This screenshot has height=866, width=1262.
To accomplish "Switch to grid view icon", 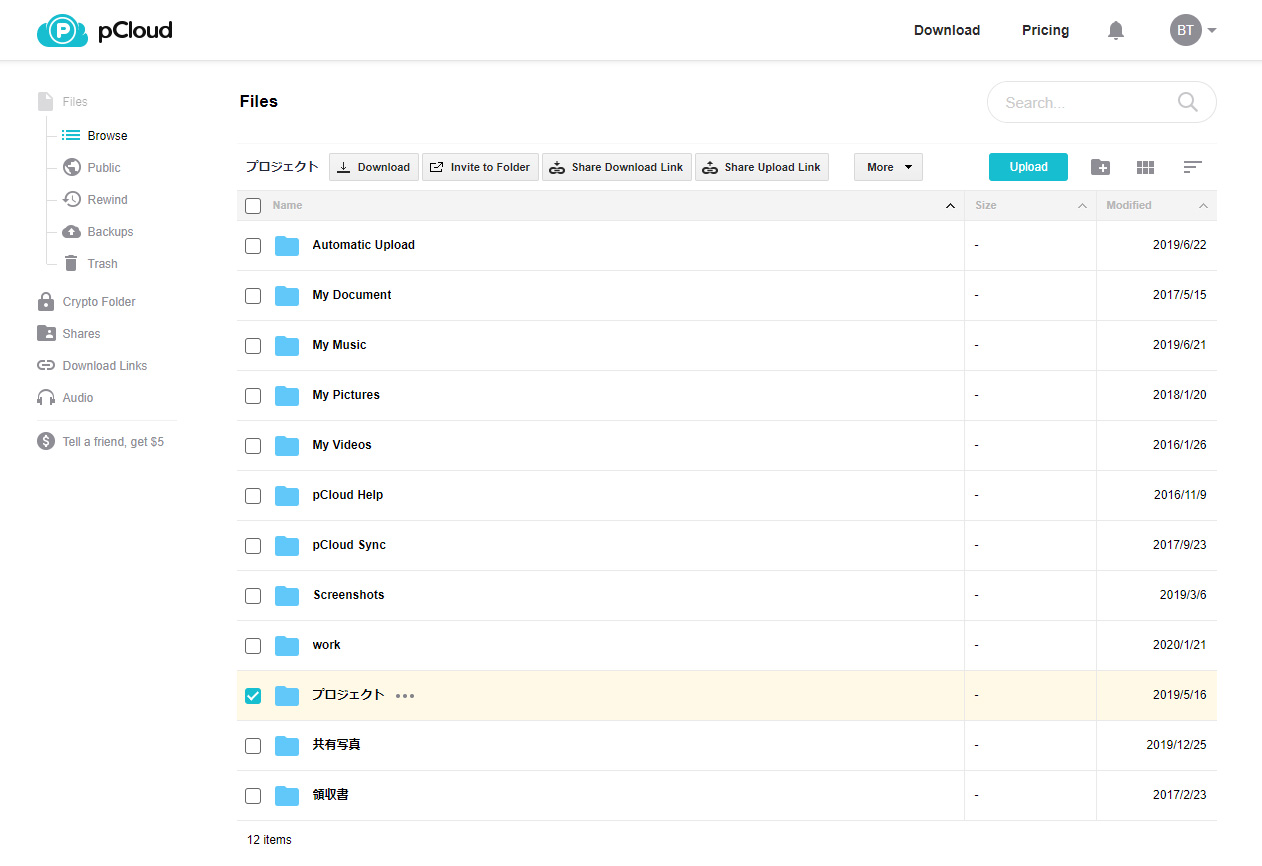I will 1146,167.
